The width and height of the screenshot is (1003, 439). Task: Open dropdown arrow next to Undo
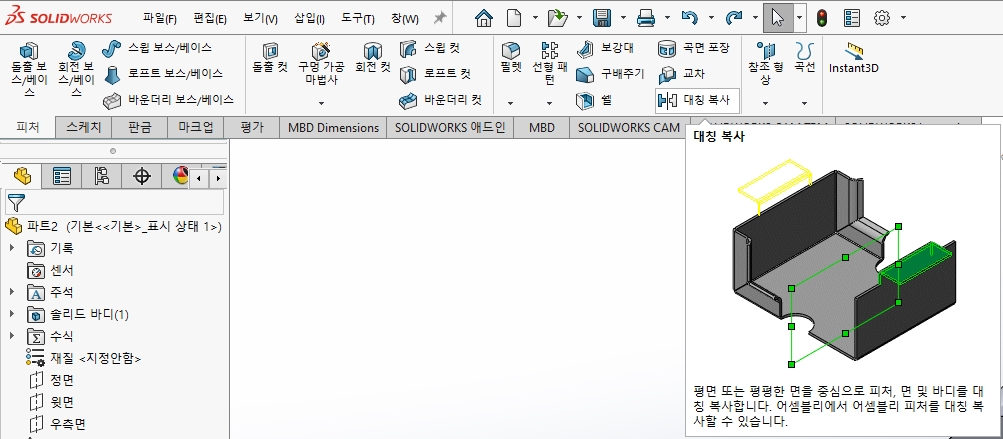(711, 18)
